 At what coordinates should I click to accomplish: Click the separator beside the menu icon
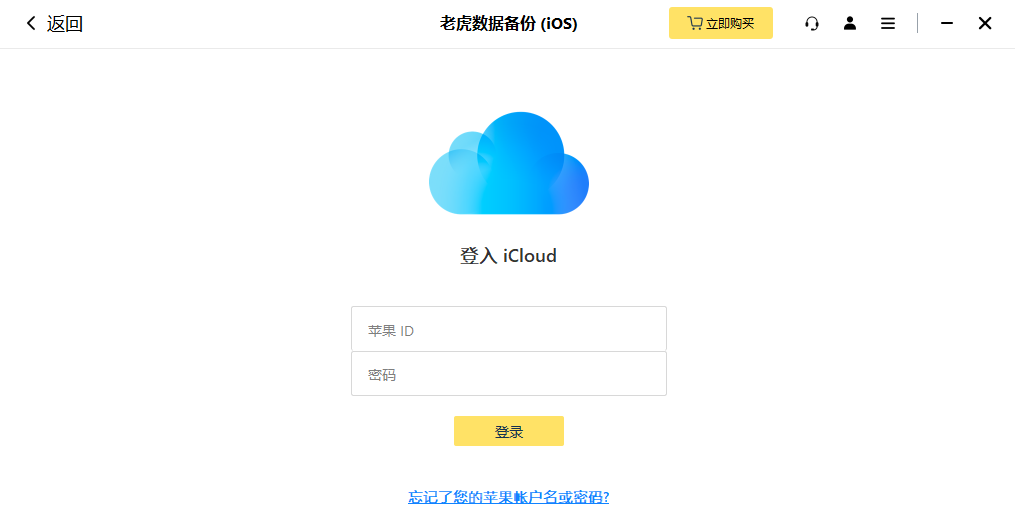[917, 23]
